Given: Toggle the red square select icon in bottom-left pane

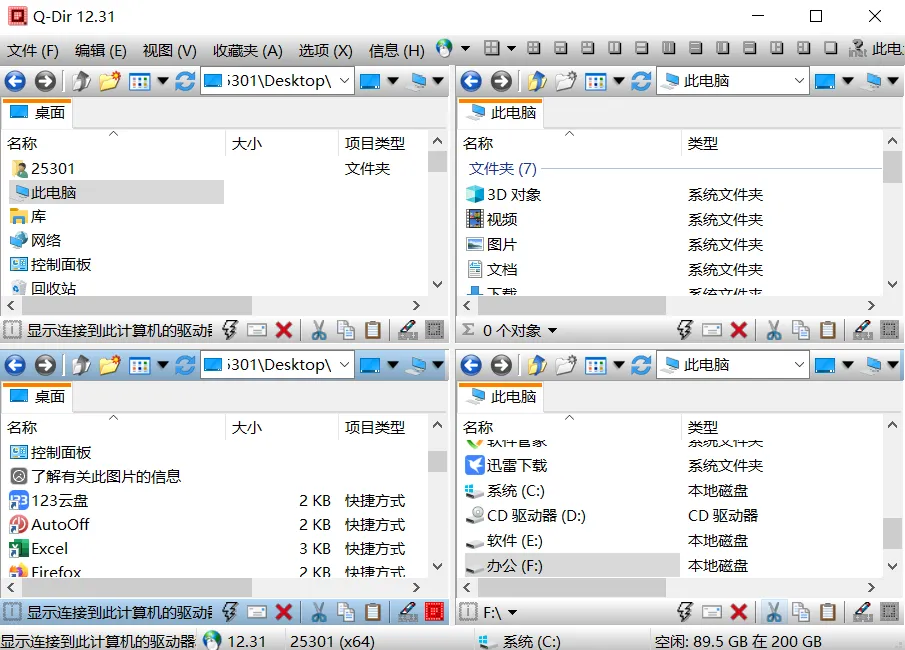Looking at the screenshot, I should pos(434,612).
